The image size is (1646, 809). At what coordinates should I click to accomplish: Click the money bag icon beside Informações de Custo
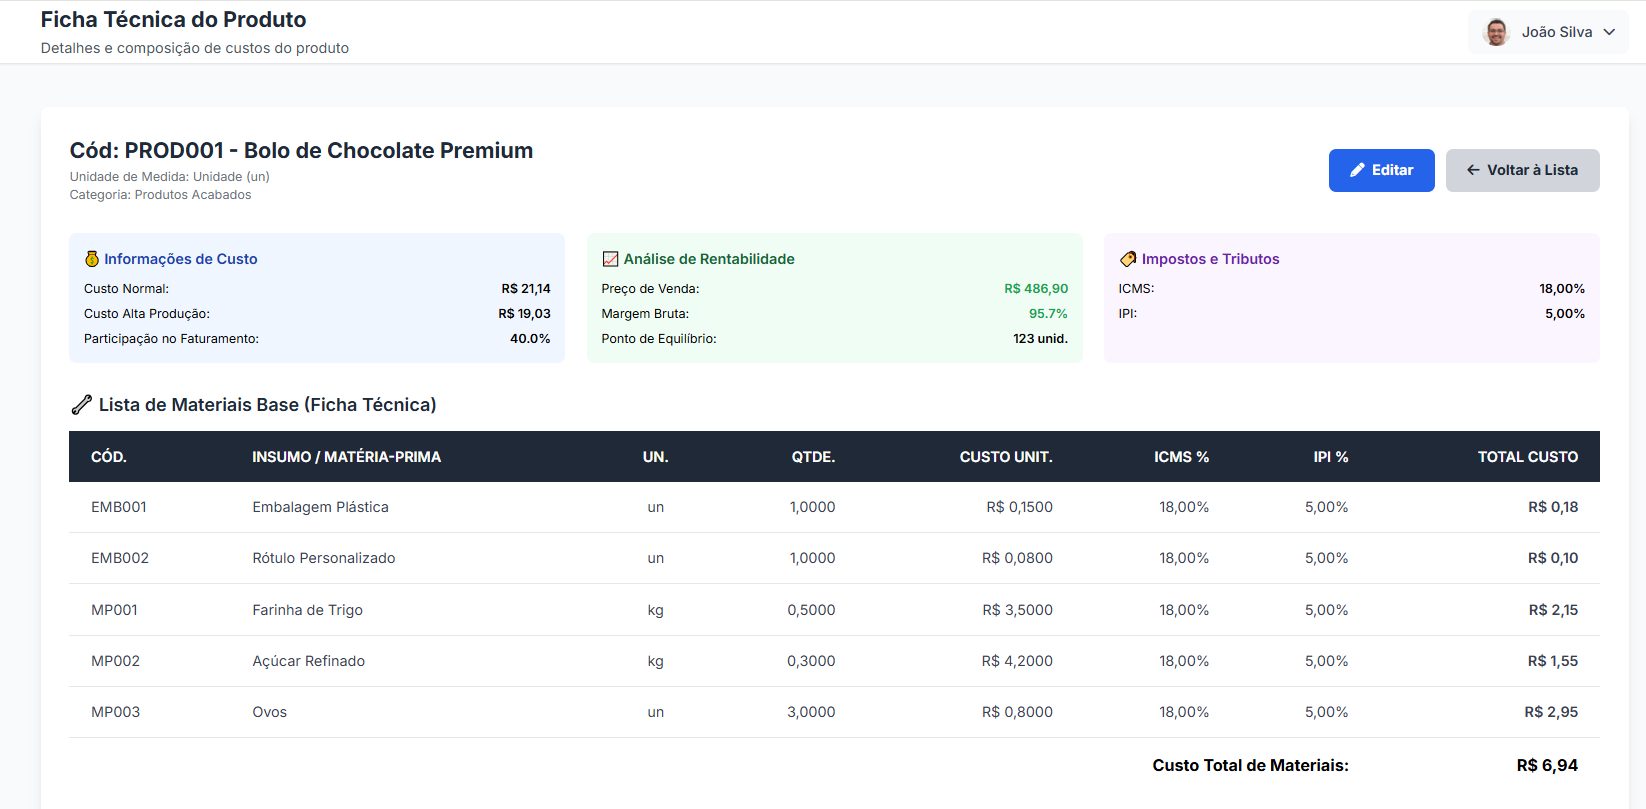pos(92,259)
